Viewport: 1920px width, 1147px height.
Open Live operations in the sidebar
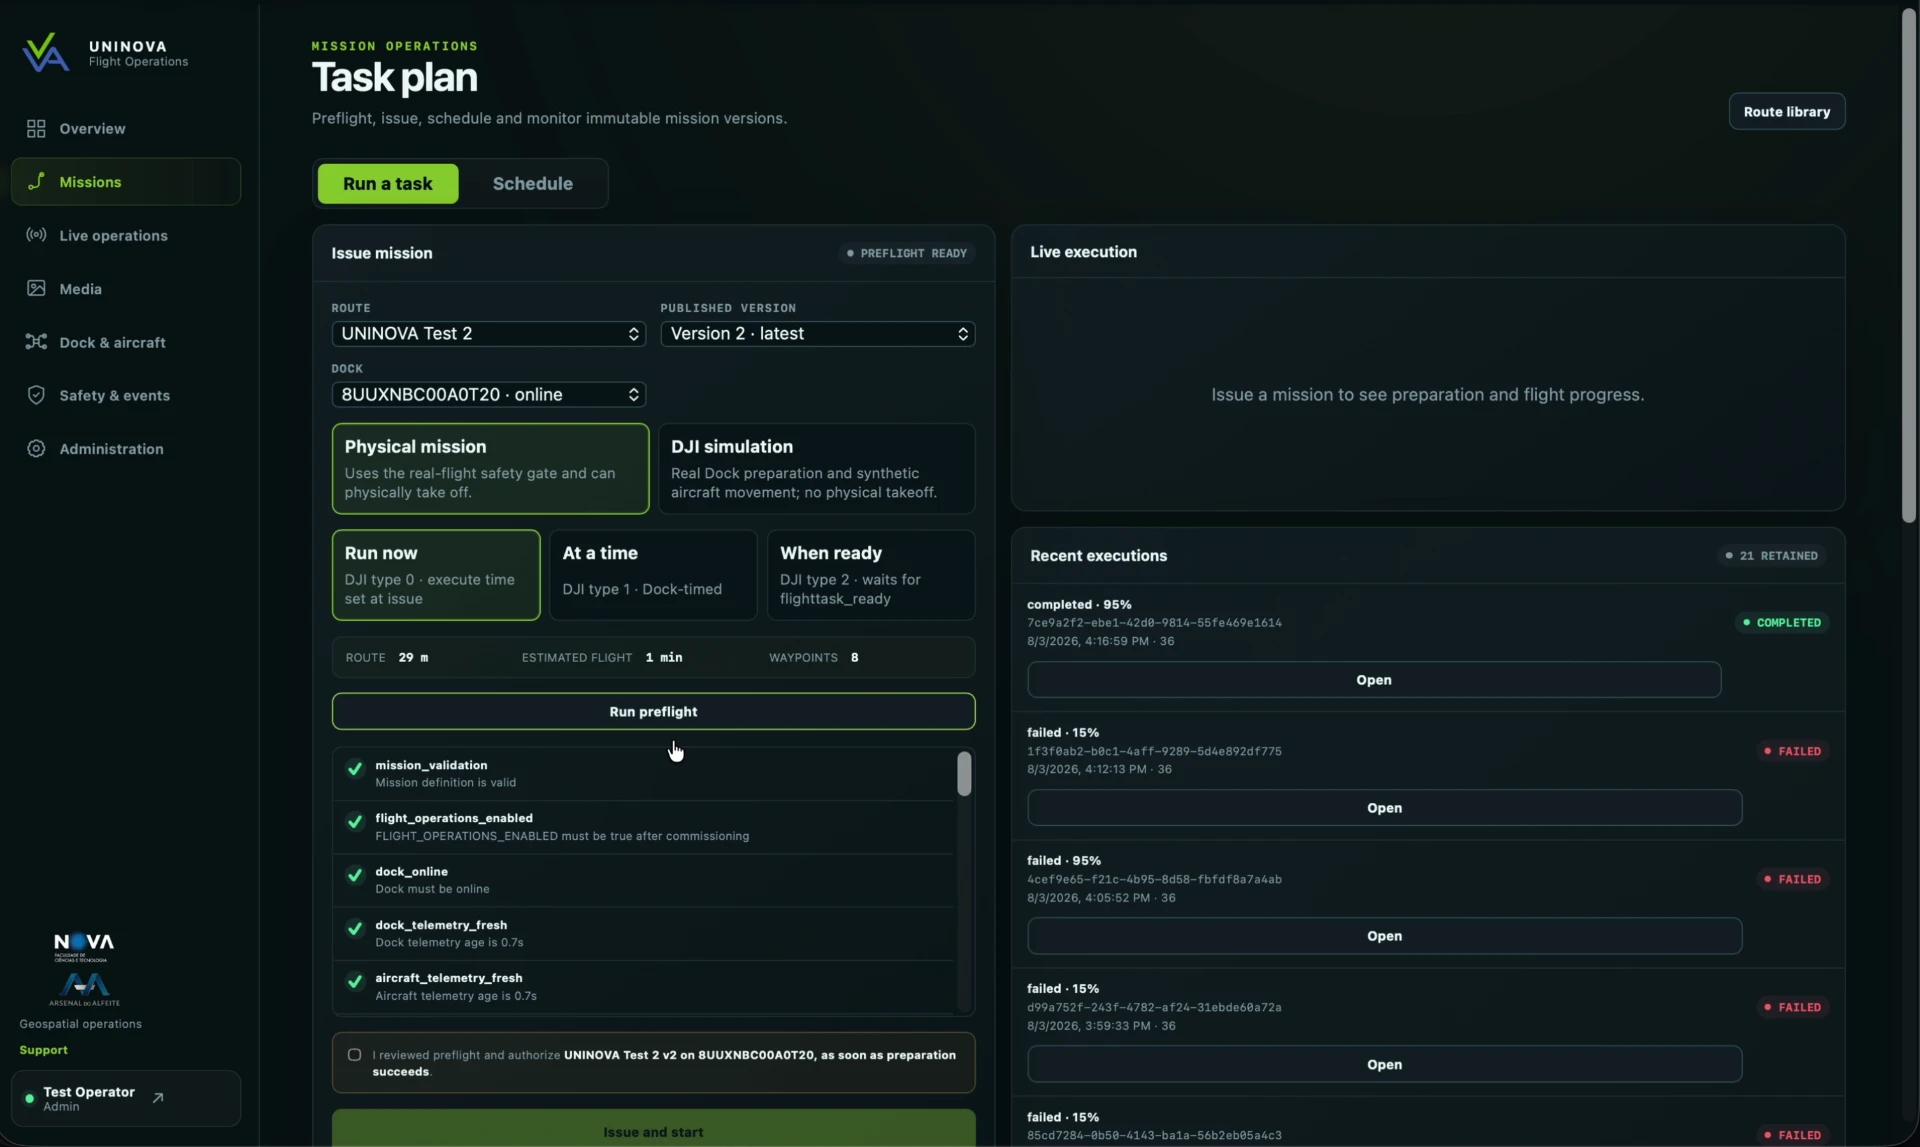coord(126,235)
